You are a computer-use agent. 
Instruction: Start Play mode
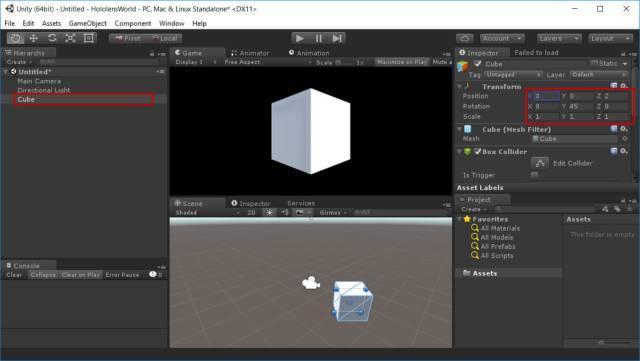(x=300, y=38)
